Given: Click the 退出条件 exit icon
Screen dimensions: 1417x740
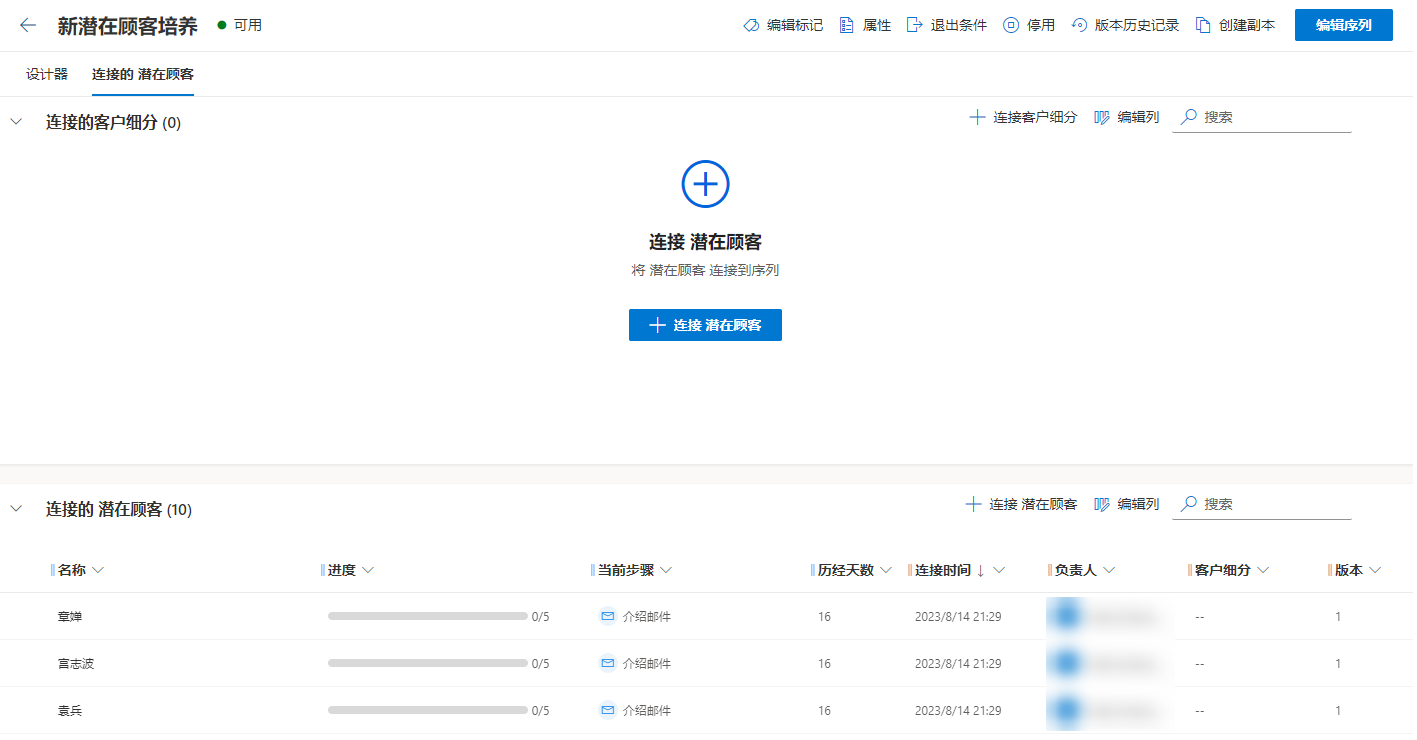Looking at the screenshot, I should point(914,25).
